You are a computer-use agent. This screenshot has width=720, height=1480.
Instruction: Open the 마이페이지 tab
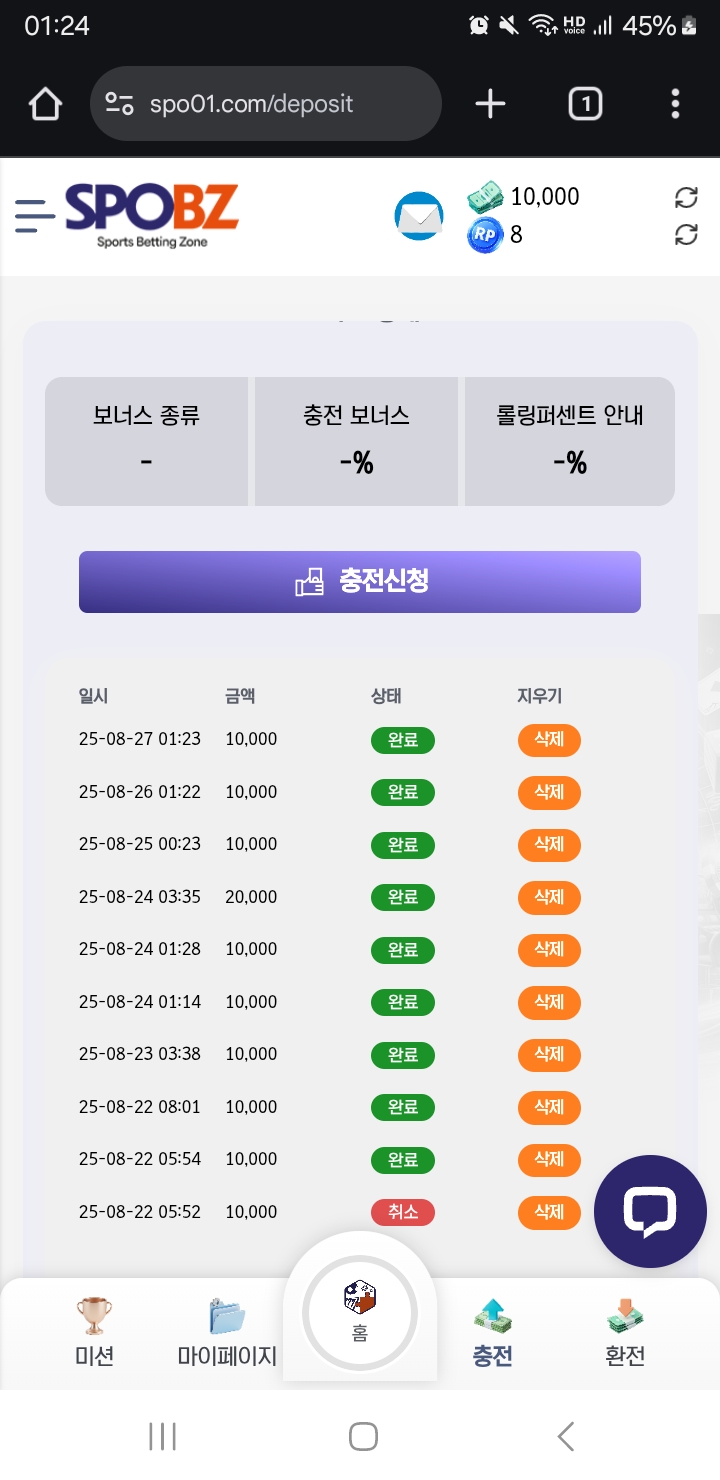coord(227,1331)
